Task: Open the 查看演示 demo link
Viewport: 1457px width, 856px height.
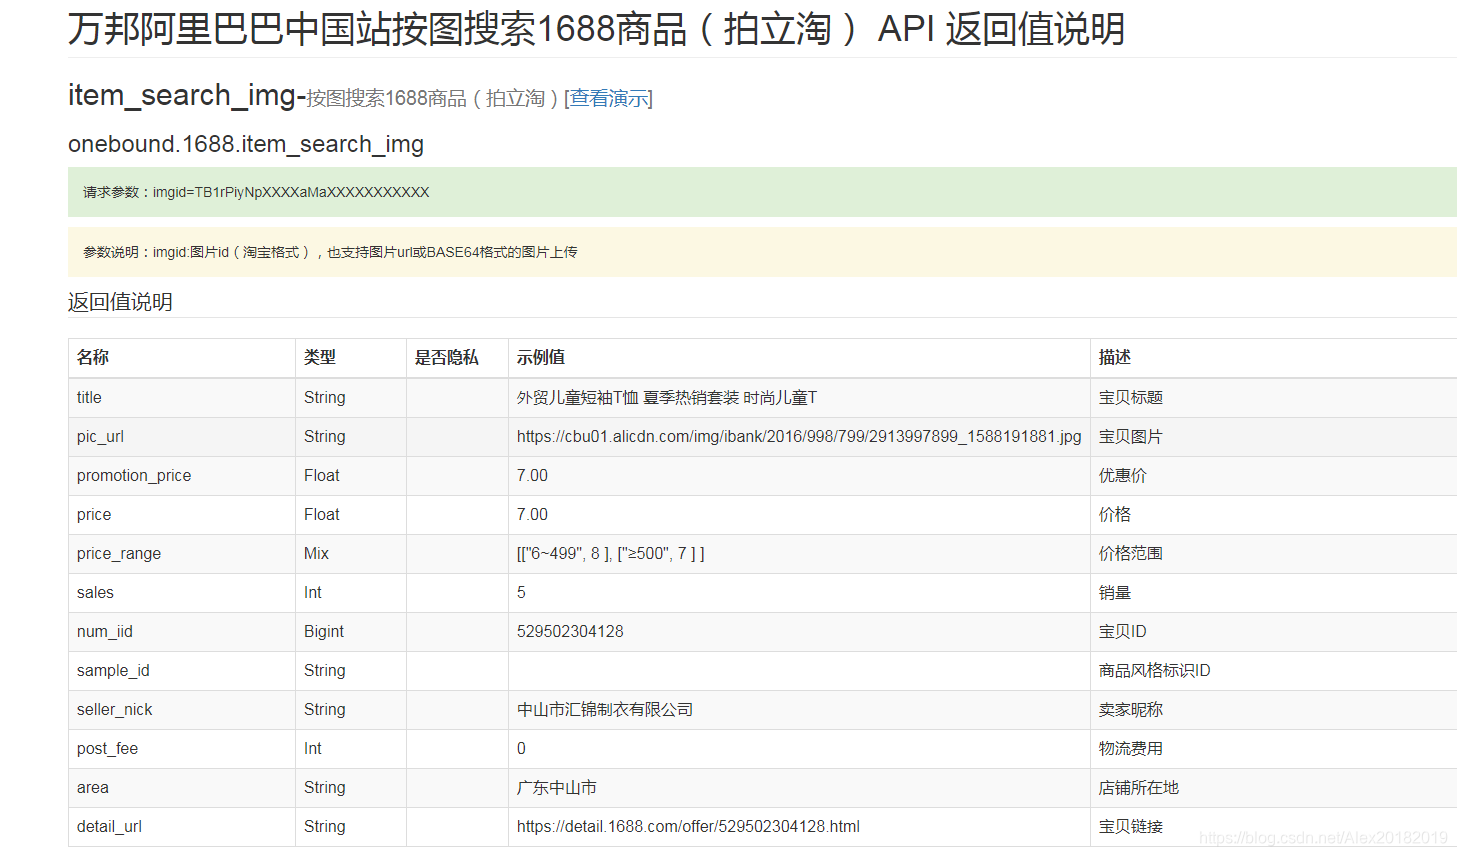Action: 608,98
